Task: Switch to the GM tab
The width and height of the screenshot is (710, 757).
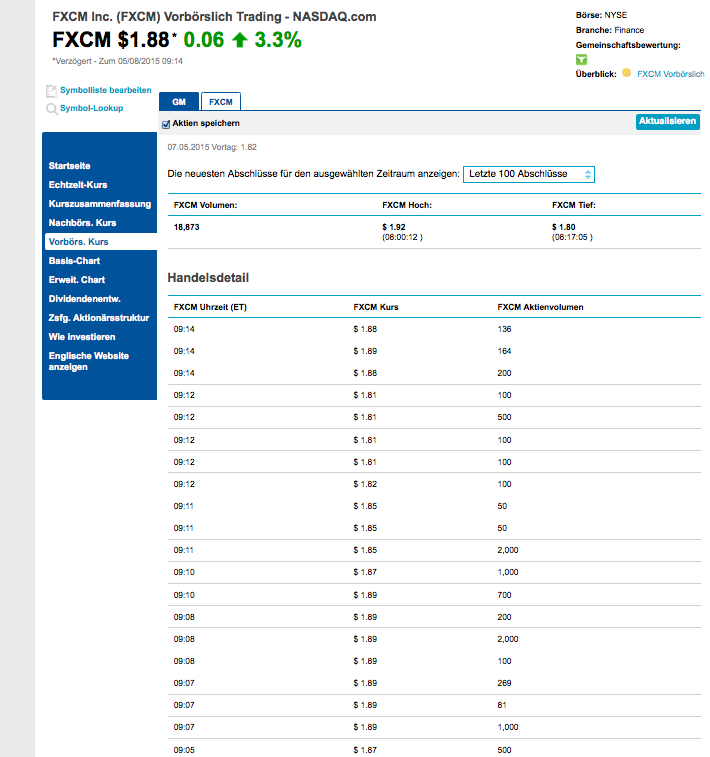Action: click(x=179, y=101)
